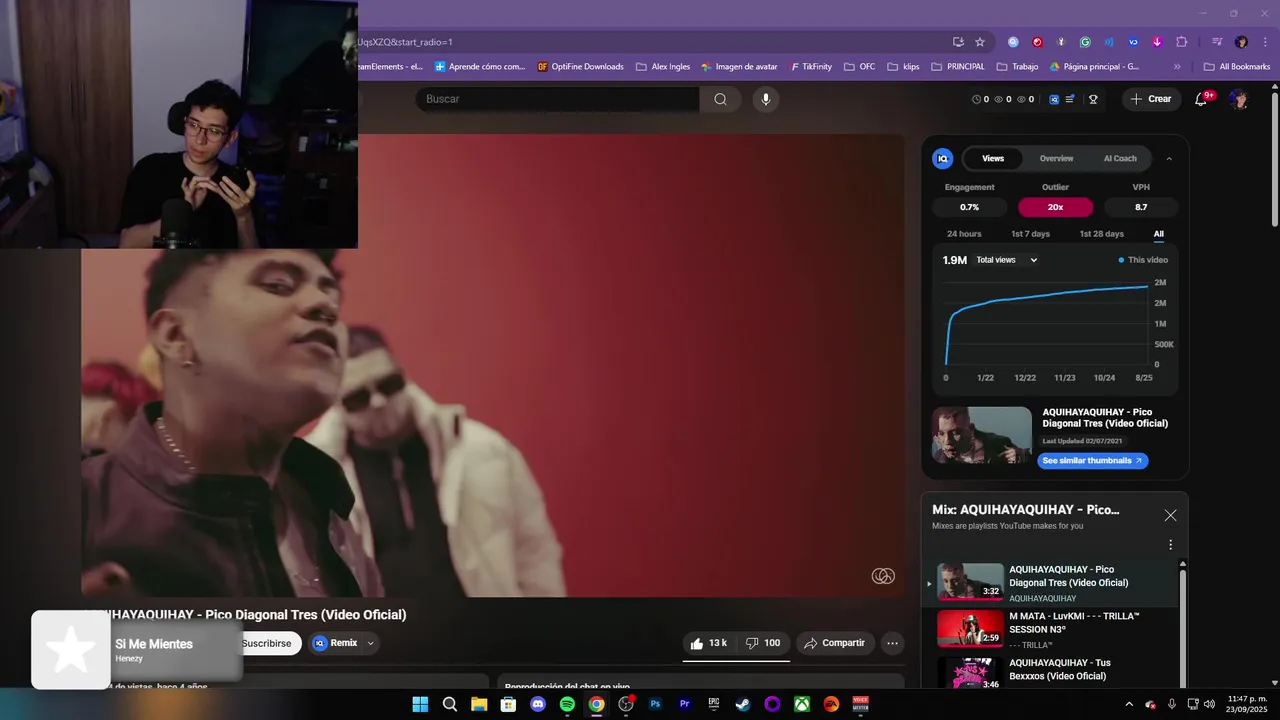Click the browser address bar URL
The width and height of the screenshot is (1280, 720).
click(x=650, y=42)
